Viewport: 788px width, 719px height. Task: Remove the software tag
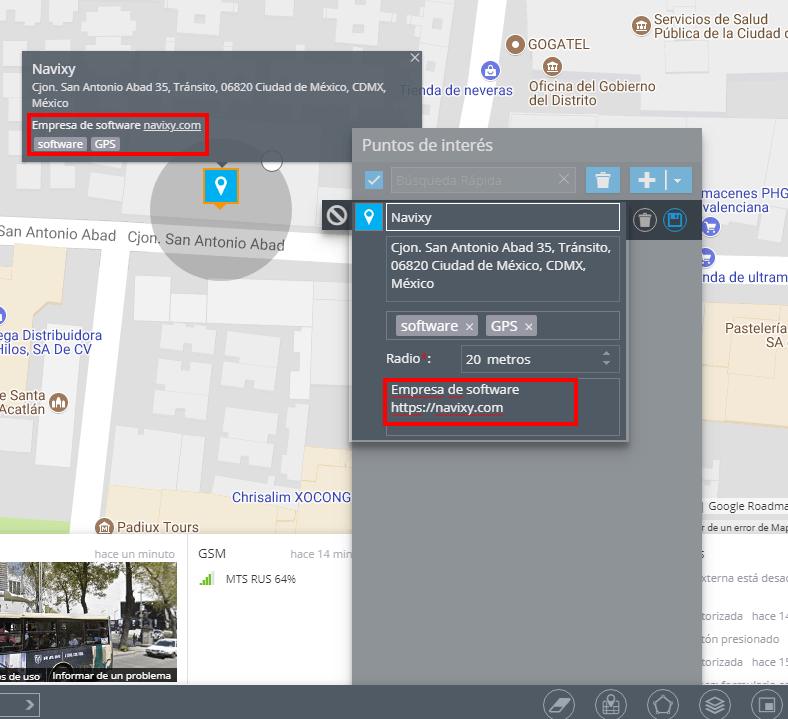469,327
